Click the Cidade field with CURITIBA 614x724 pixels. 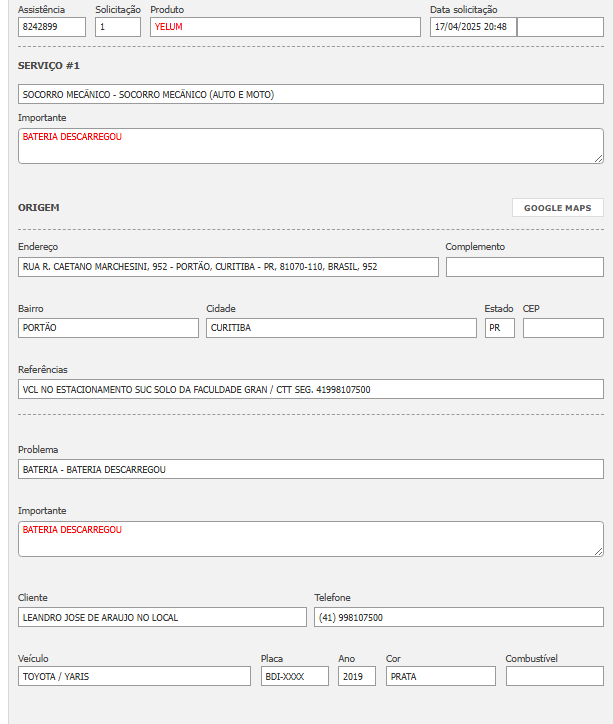[x=341, y=328]
